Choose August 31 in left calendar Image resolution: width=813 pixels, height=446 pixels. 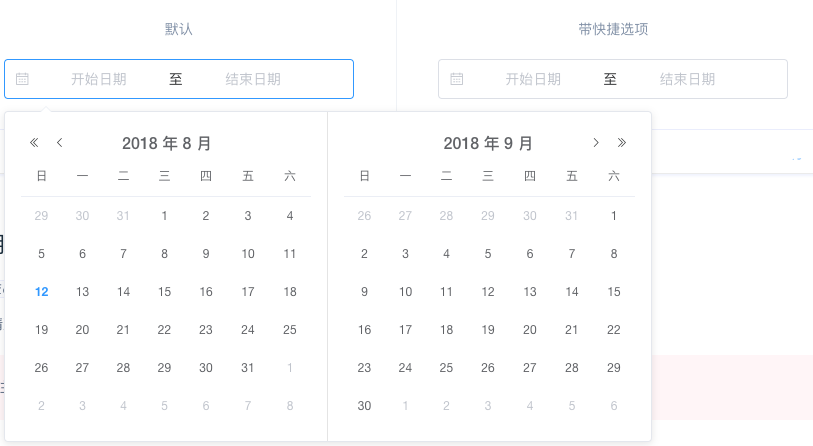248,368
